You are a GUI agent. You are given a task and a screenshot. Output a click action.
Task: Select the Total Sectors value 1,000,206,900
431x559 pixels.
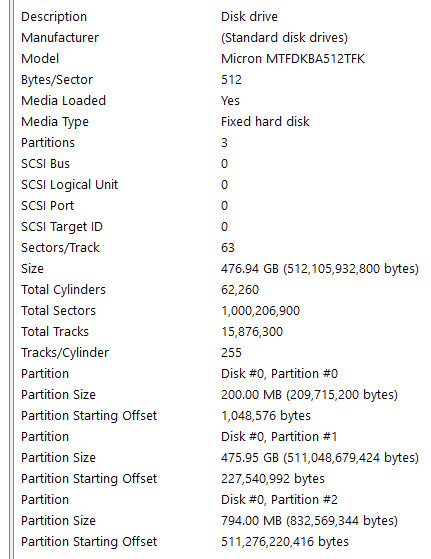coord(260,311)
